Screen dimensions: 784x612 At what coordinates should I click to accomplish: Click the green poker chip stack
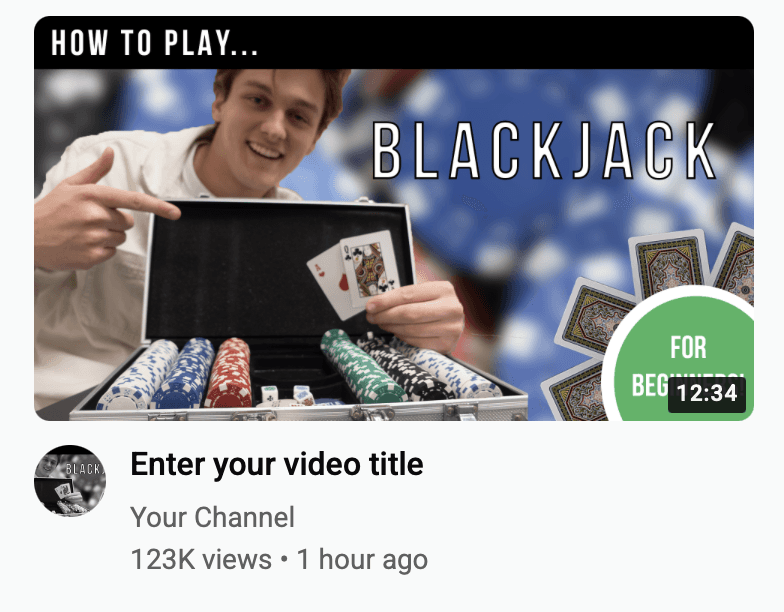pos(362,365)
